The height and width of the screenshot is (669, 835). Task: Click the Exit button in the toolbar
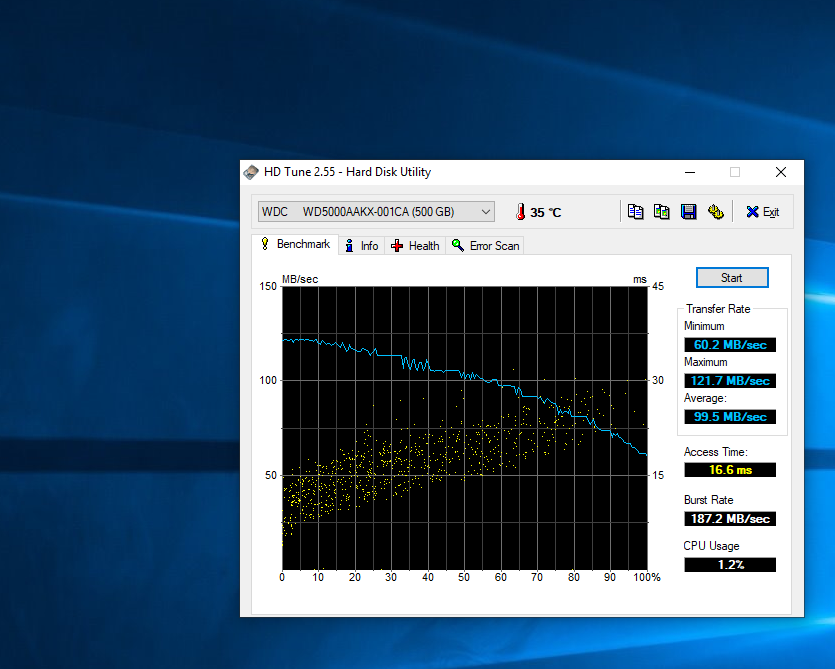pyautogui.click(x=762, y=212)
